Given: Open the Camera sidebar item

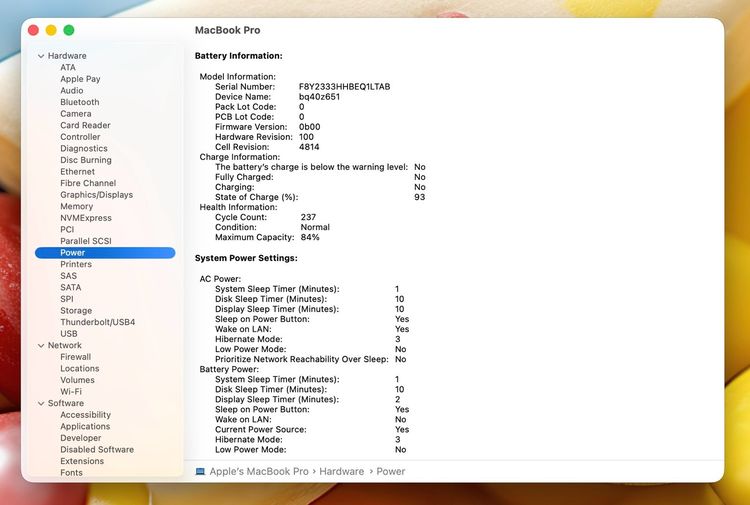Looking at the screenshot, I should pyautogui.click(x=76, y=114).
